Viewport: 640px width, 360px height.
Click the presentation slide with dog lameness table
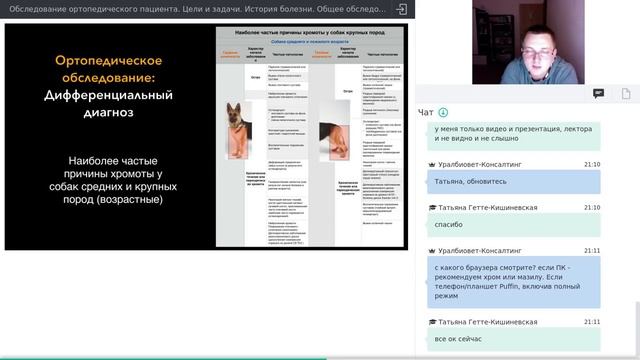(206, 137)
